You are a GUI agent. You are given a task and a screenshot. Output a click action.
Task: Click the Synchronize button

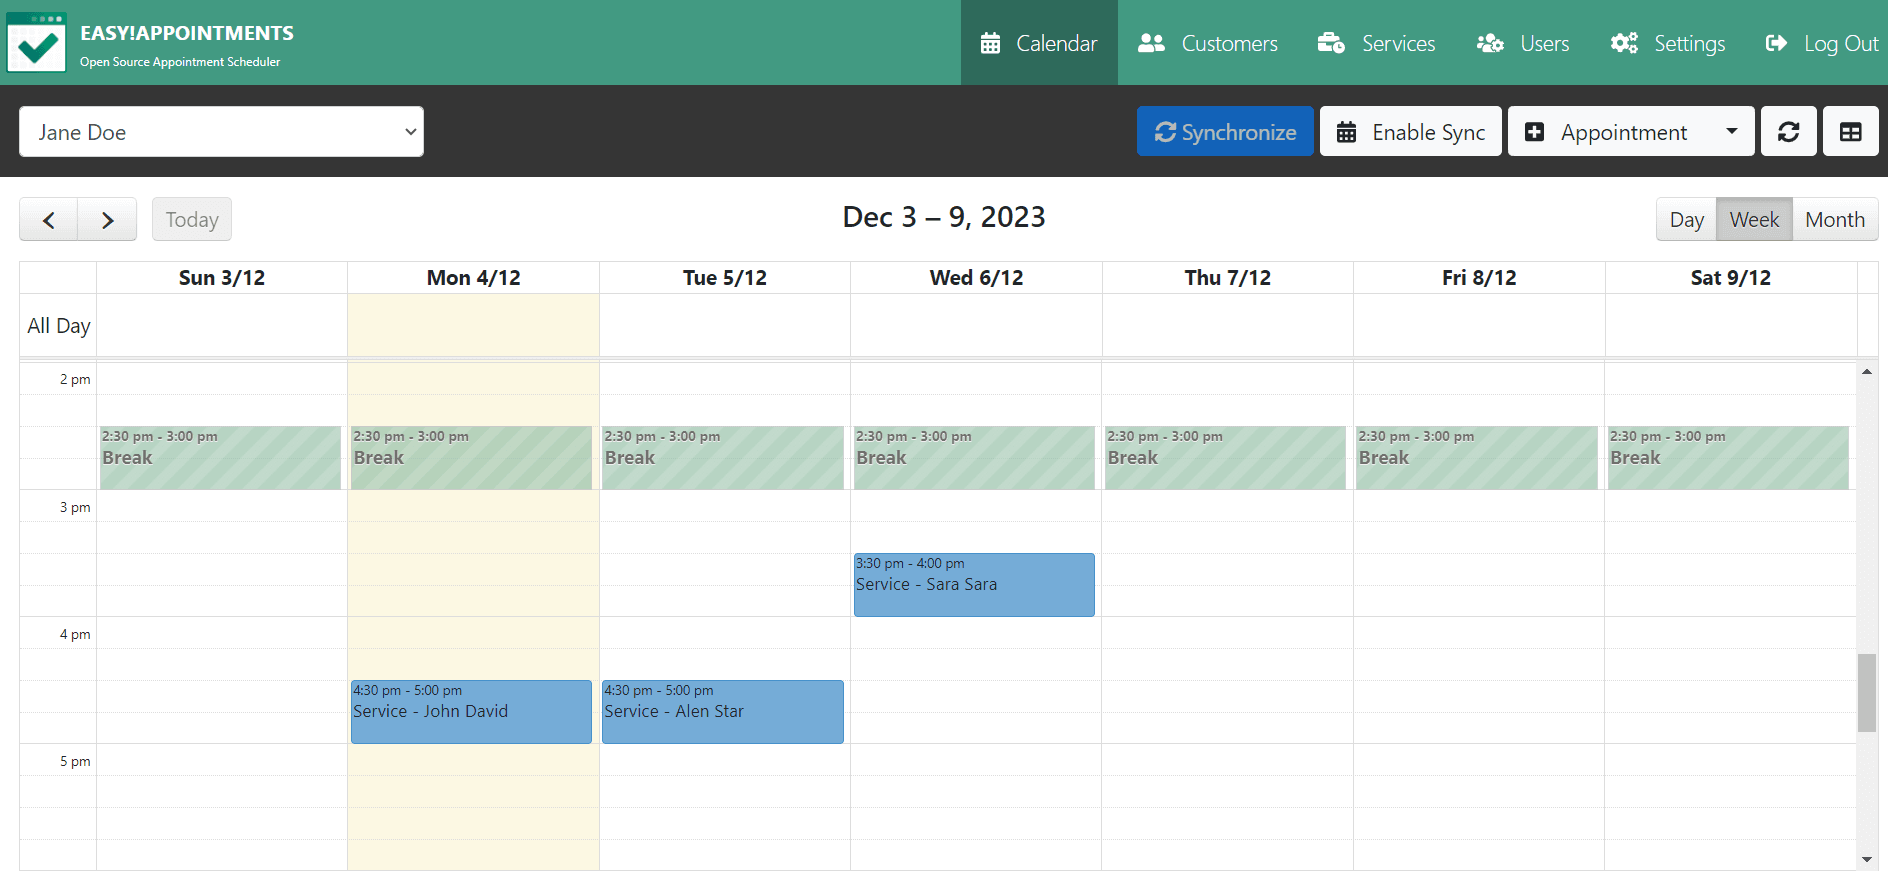coord(1225,131)
